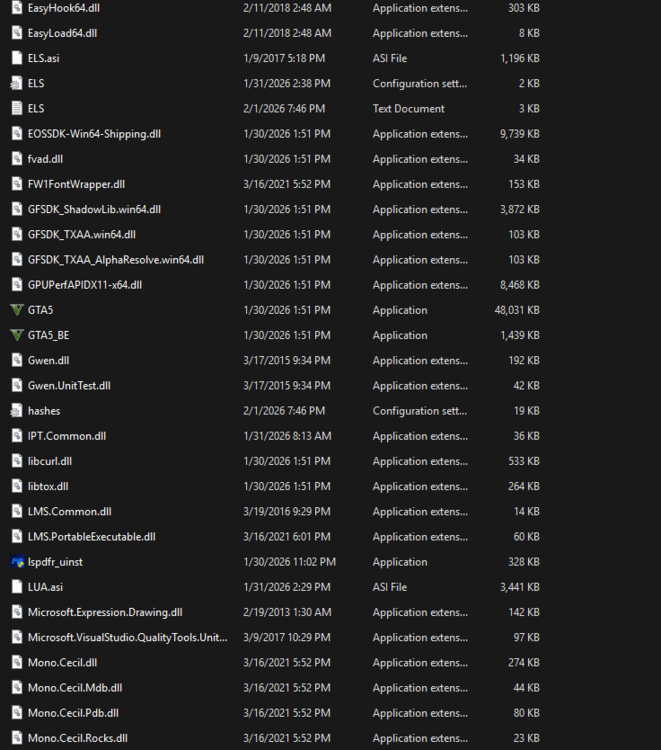Click the 9,739 KB size value

click(x=520, y=134)
